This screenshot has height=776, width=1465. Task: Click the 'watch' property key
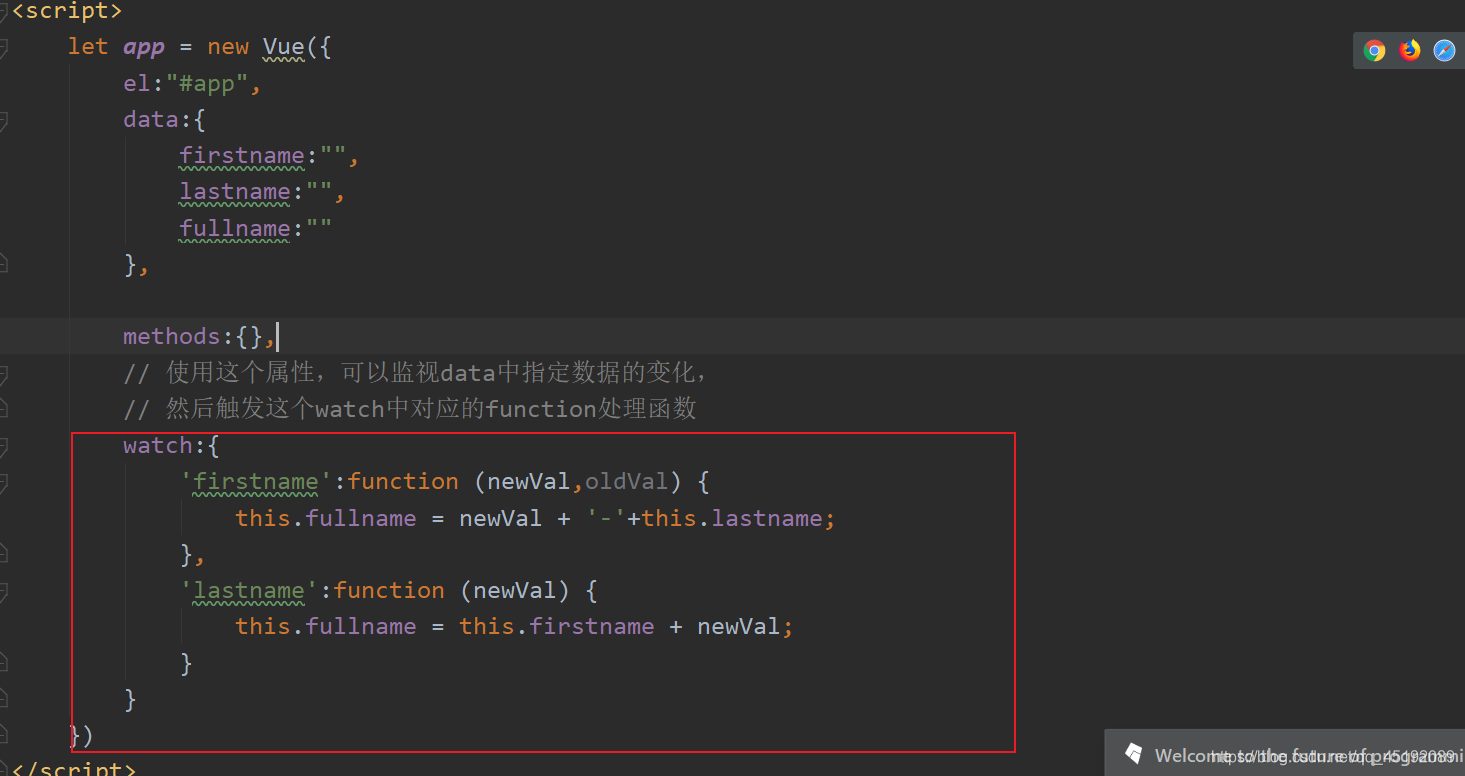[x=158, y=445]
